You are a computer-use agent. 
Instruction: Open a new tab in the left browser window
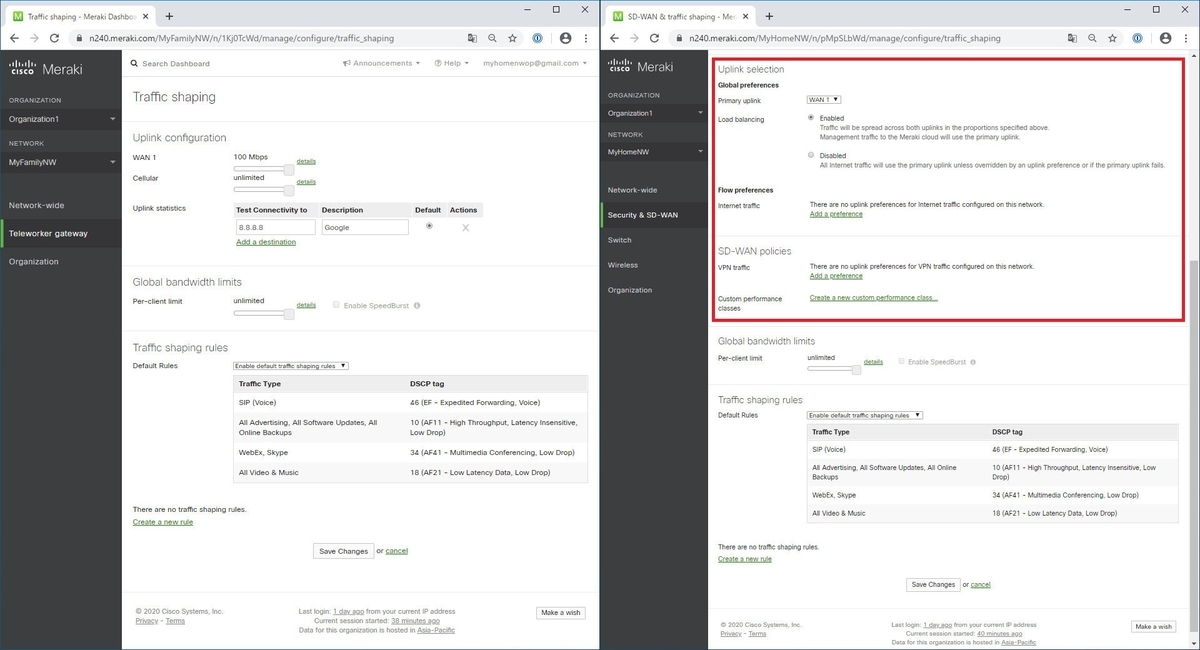click(168, 16)
